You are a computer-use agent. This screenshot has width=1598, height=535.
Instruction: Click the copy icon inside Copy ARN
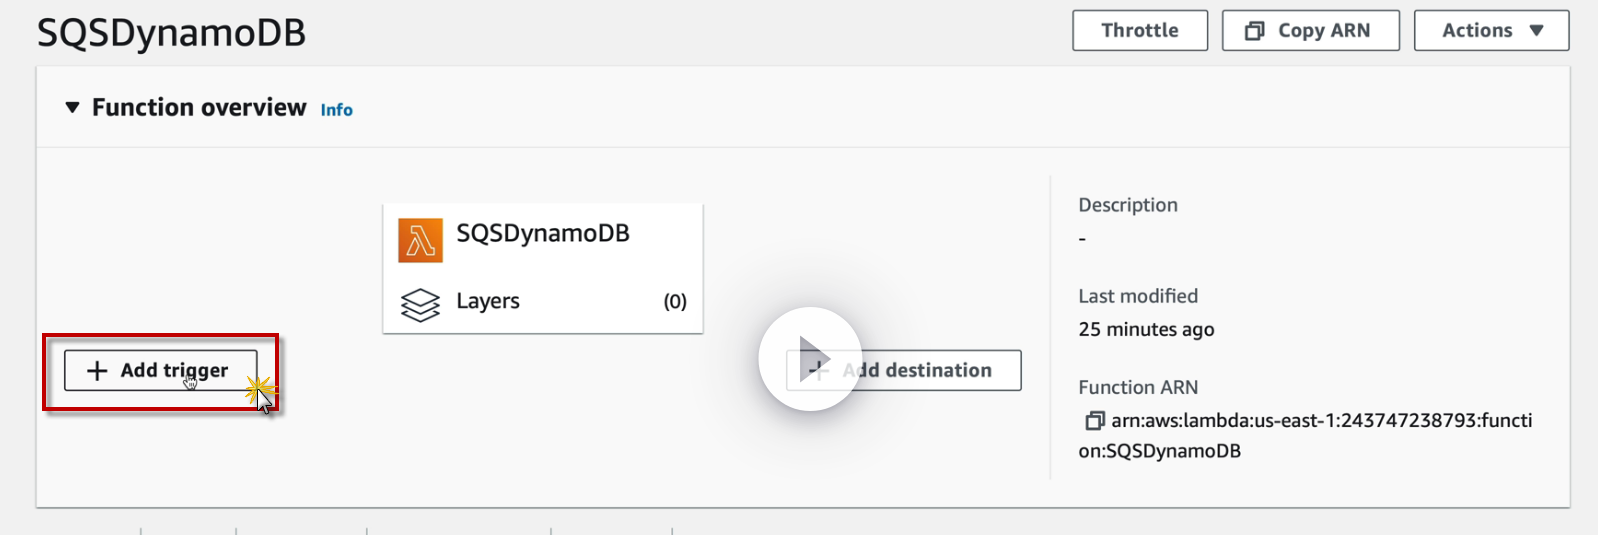1254,31
